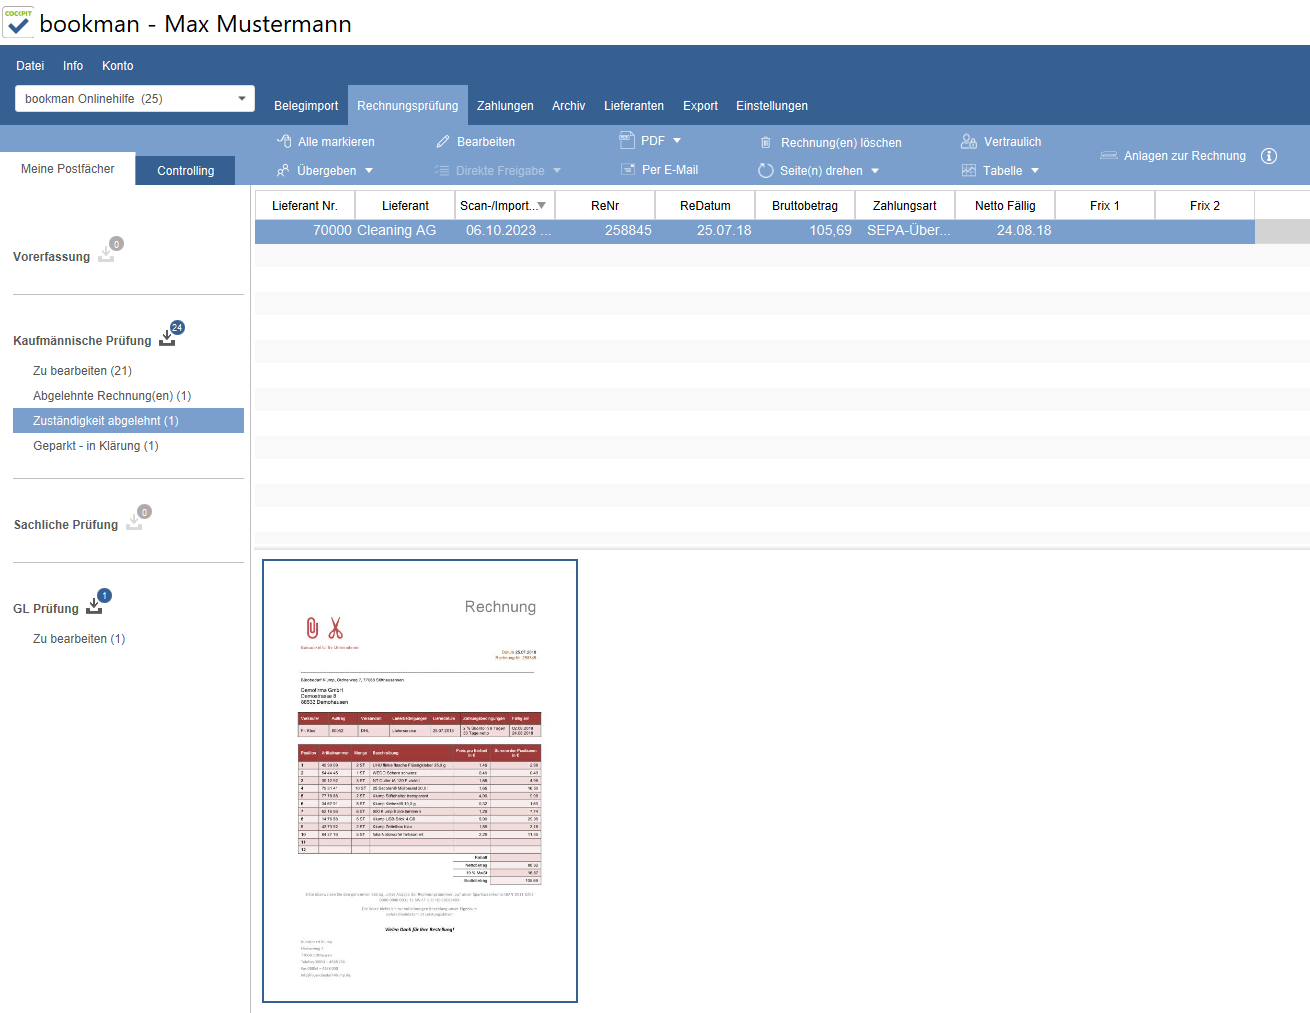1310x1013 pixels.
Task: Open the invoice page thumbnail preview
Action: pos(420,781)
